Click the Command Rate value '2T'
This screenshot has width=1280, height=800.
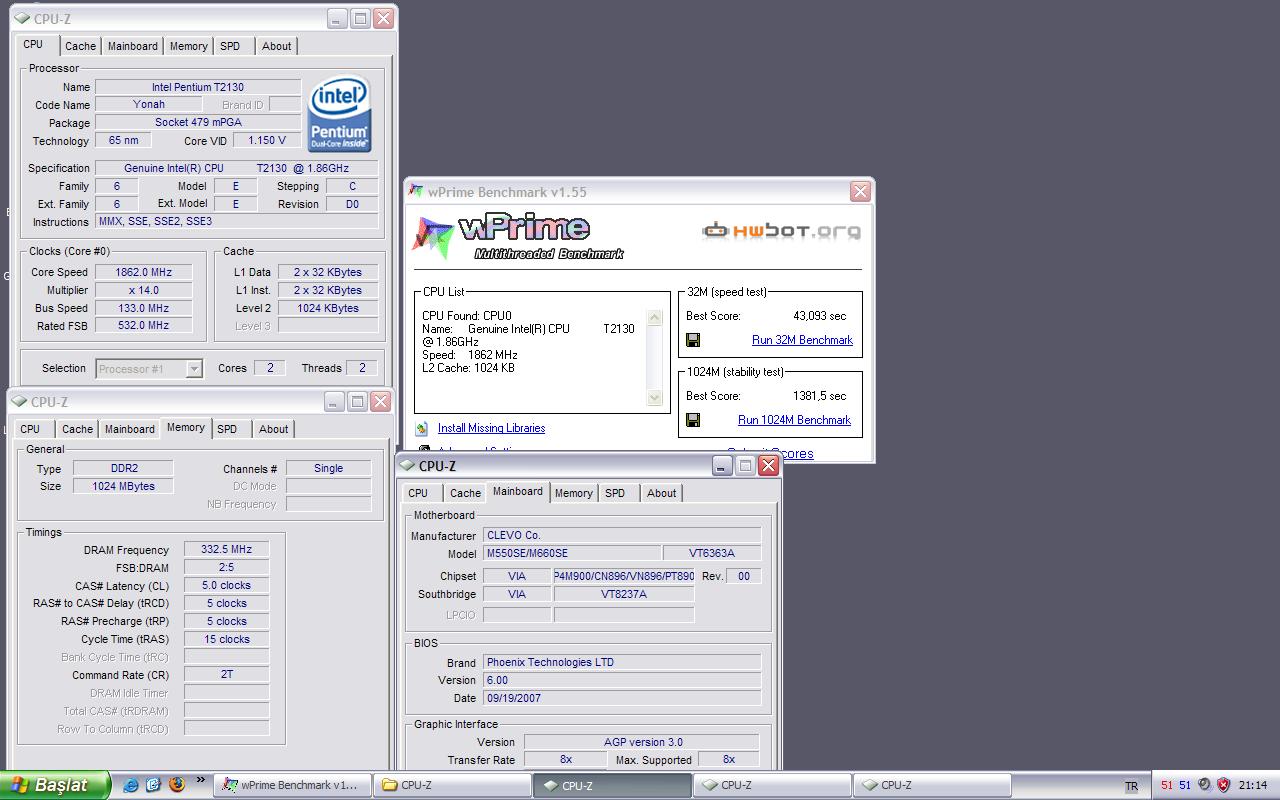[x=226, y=674]
